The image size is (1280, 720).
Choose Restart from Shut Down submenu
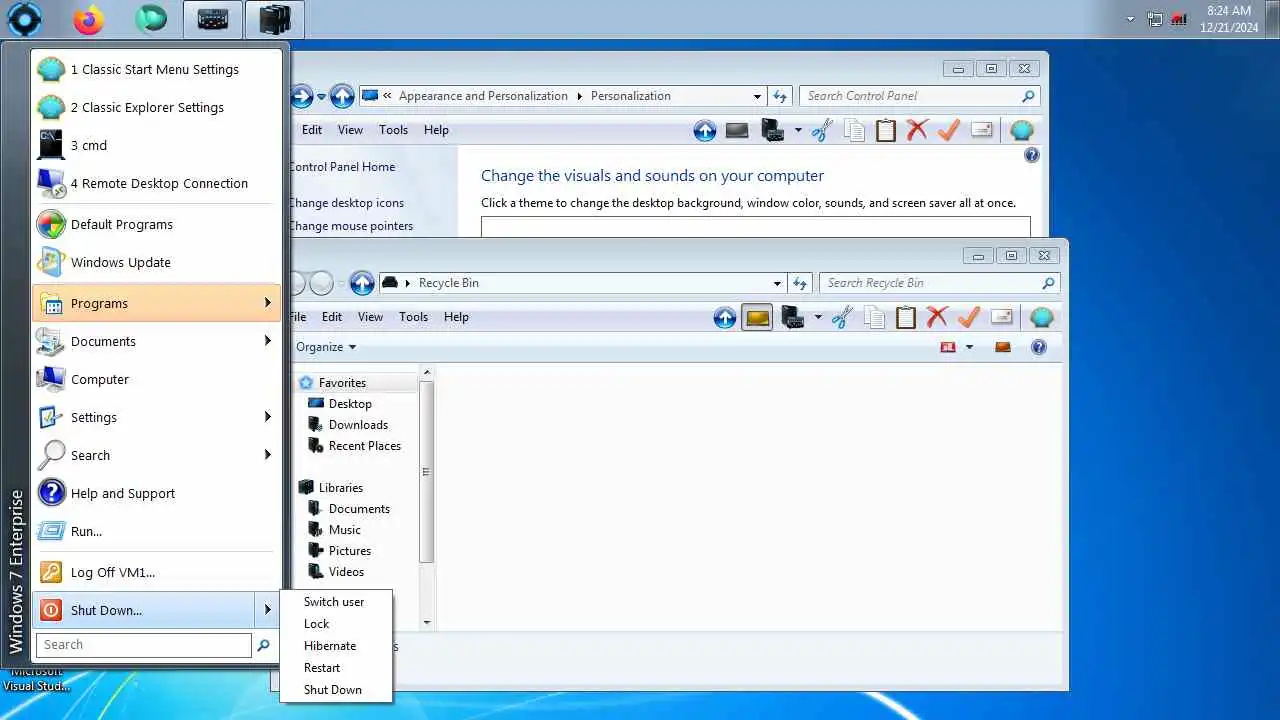coord(336,668)
